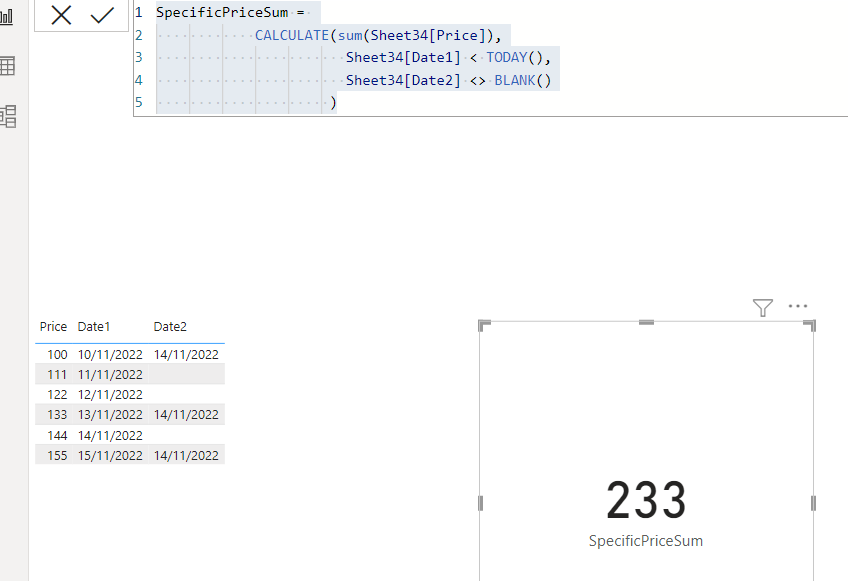Viewport: 848px width, 581px height.
Task: Select the Price cell 144
Action: (x=57, y=435)
